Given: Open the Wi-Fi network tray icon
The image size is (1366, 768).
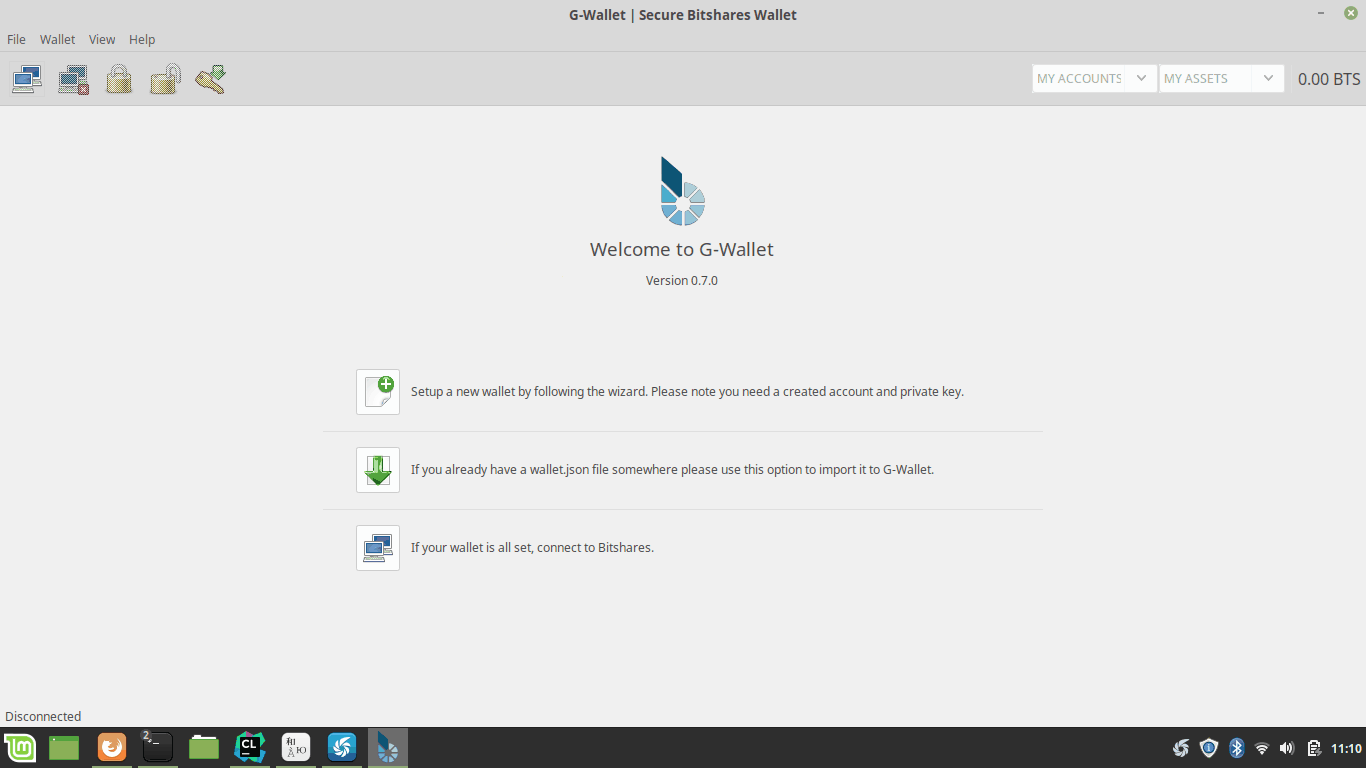Looking at the screenshot, I should 1262,748.
